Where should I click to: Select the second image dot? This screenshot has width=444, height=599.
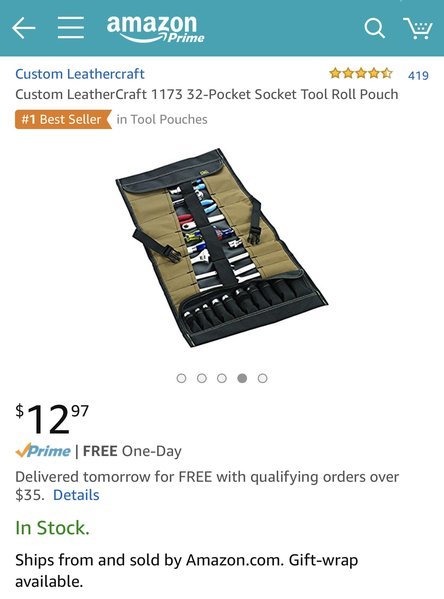pyautogui.click(x=202, y=378)
